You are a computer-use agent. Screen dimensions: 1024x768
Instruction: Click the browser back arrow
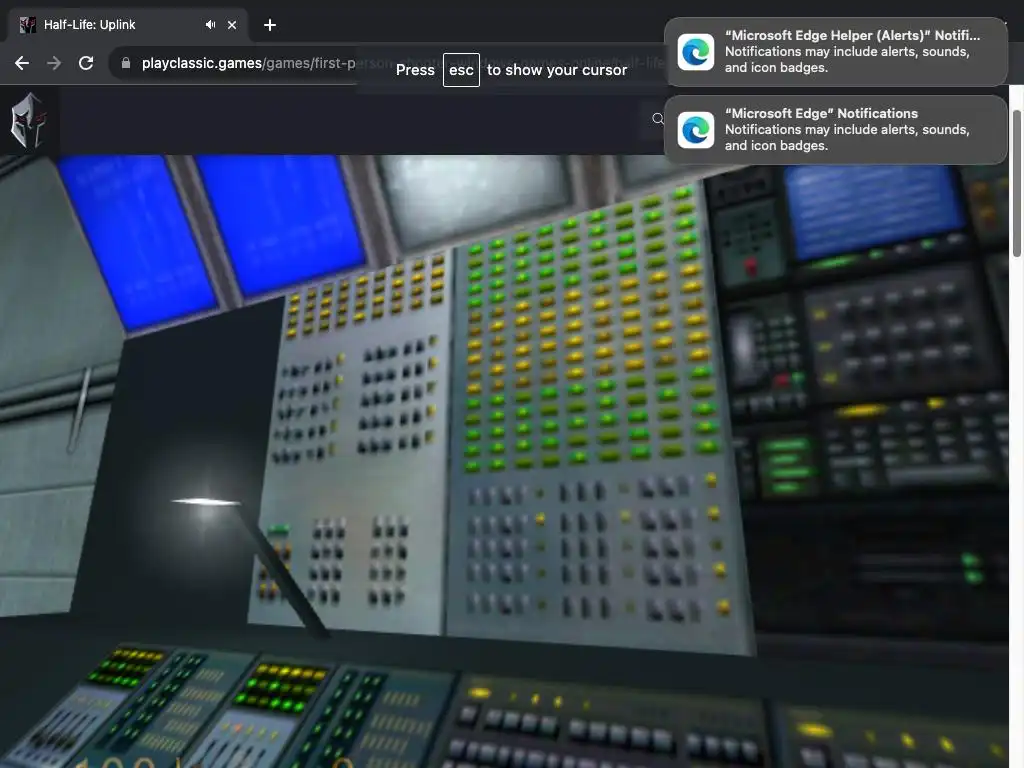(x=22, y=63)
